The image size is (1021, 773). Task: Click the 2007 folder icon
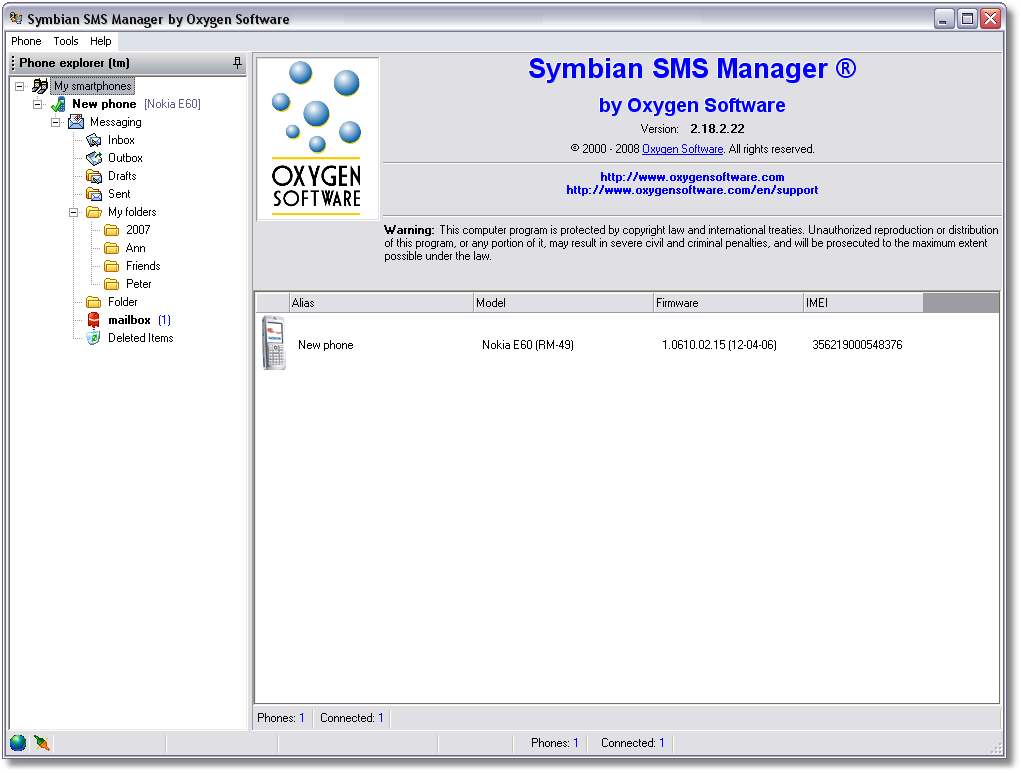112,230
